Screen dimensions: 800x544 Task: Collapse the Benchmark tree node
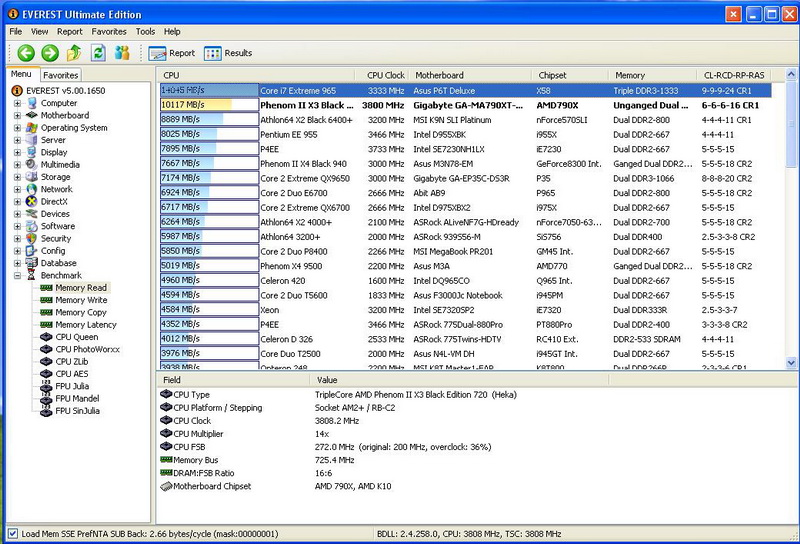tap(17, 275)
